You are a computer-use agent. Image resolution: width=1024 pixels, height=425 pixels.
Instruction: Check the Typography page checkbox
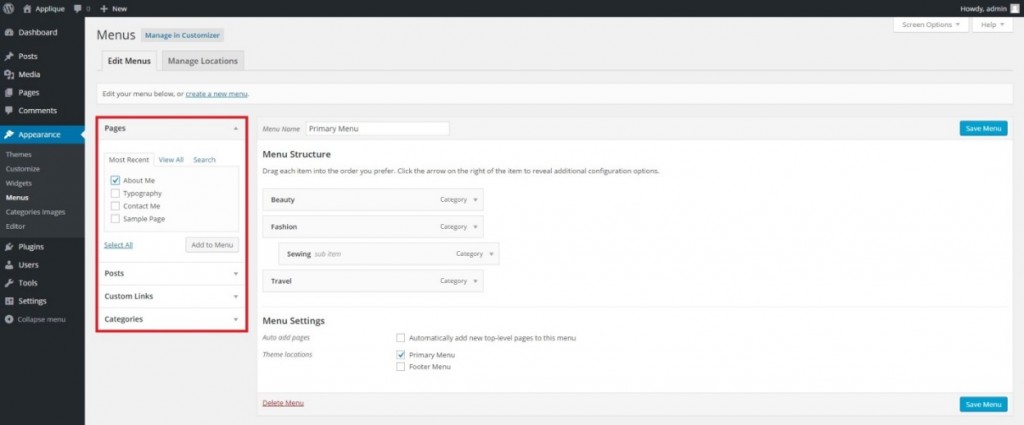pyautogui.click(x=116, y=193)
